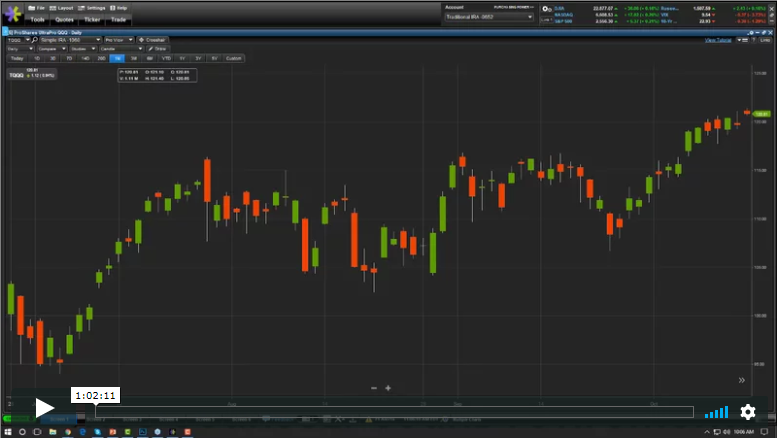Open the Compare dropdown
Viewport: 777px width, 438px height.
[51, 48]
